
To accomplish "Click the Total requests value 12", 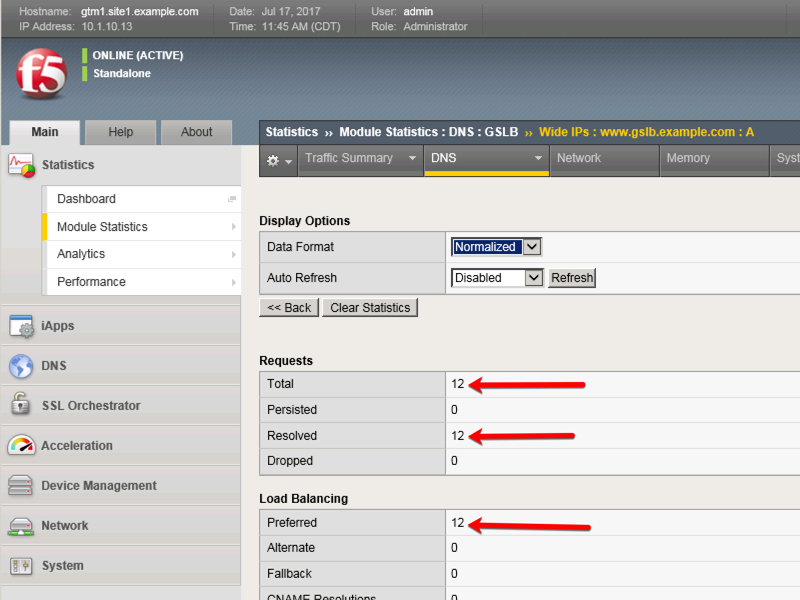I will (458, 384).
